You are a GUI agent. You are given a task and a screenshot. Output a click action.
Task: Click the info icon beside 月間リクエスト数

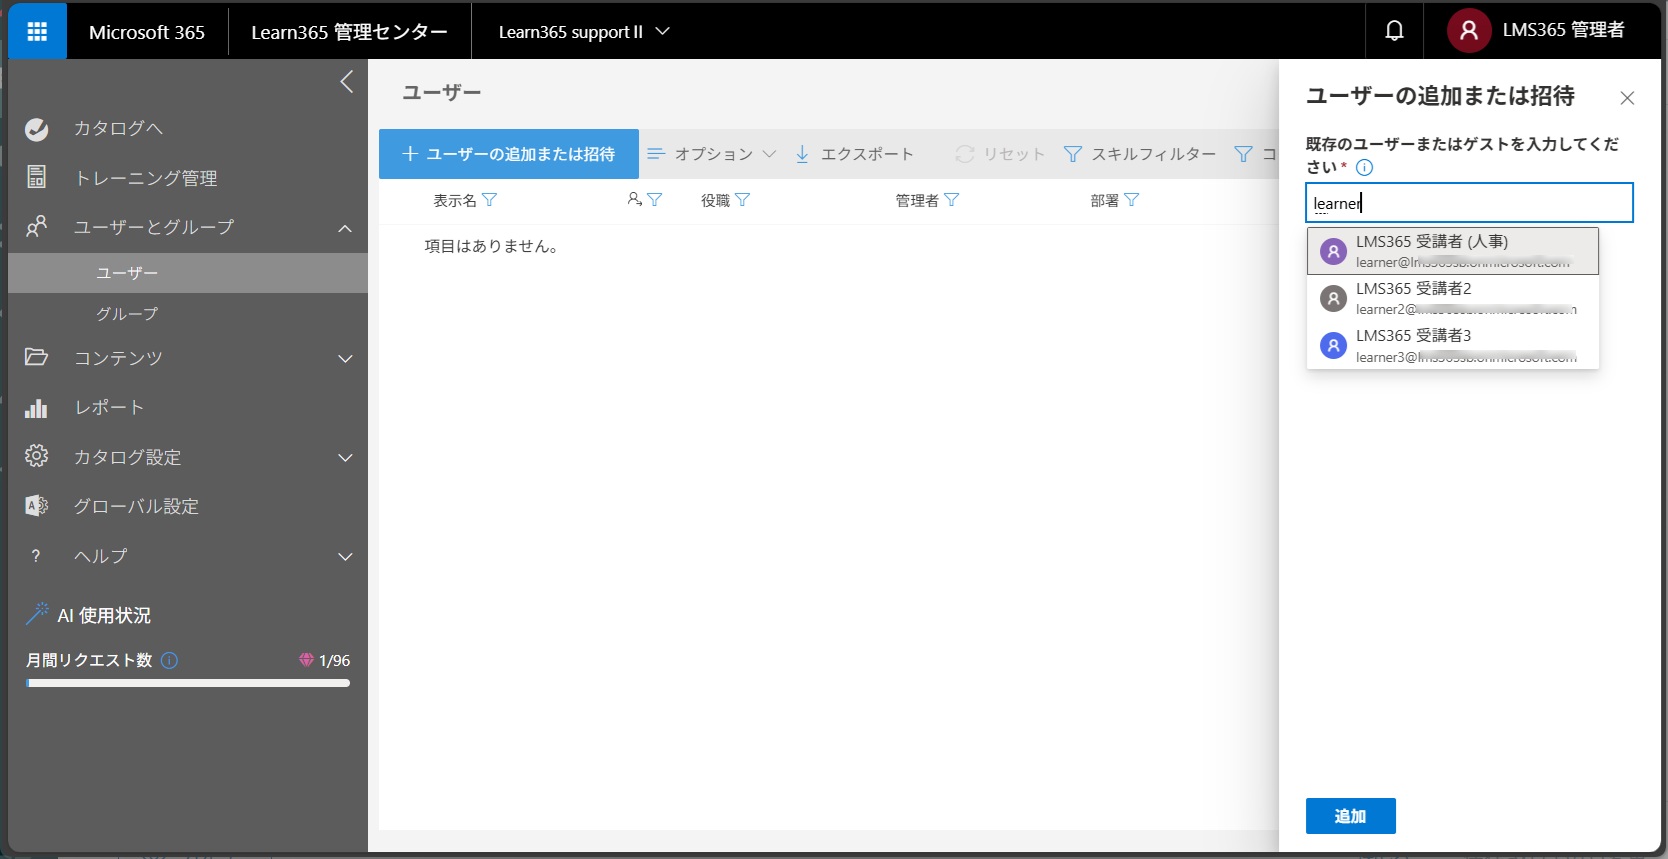(x=169, y=660)
